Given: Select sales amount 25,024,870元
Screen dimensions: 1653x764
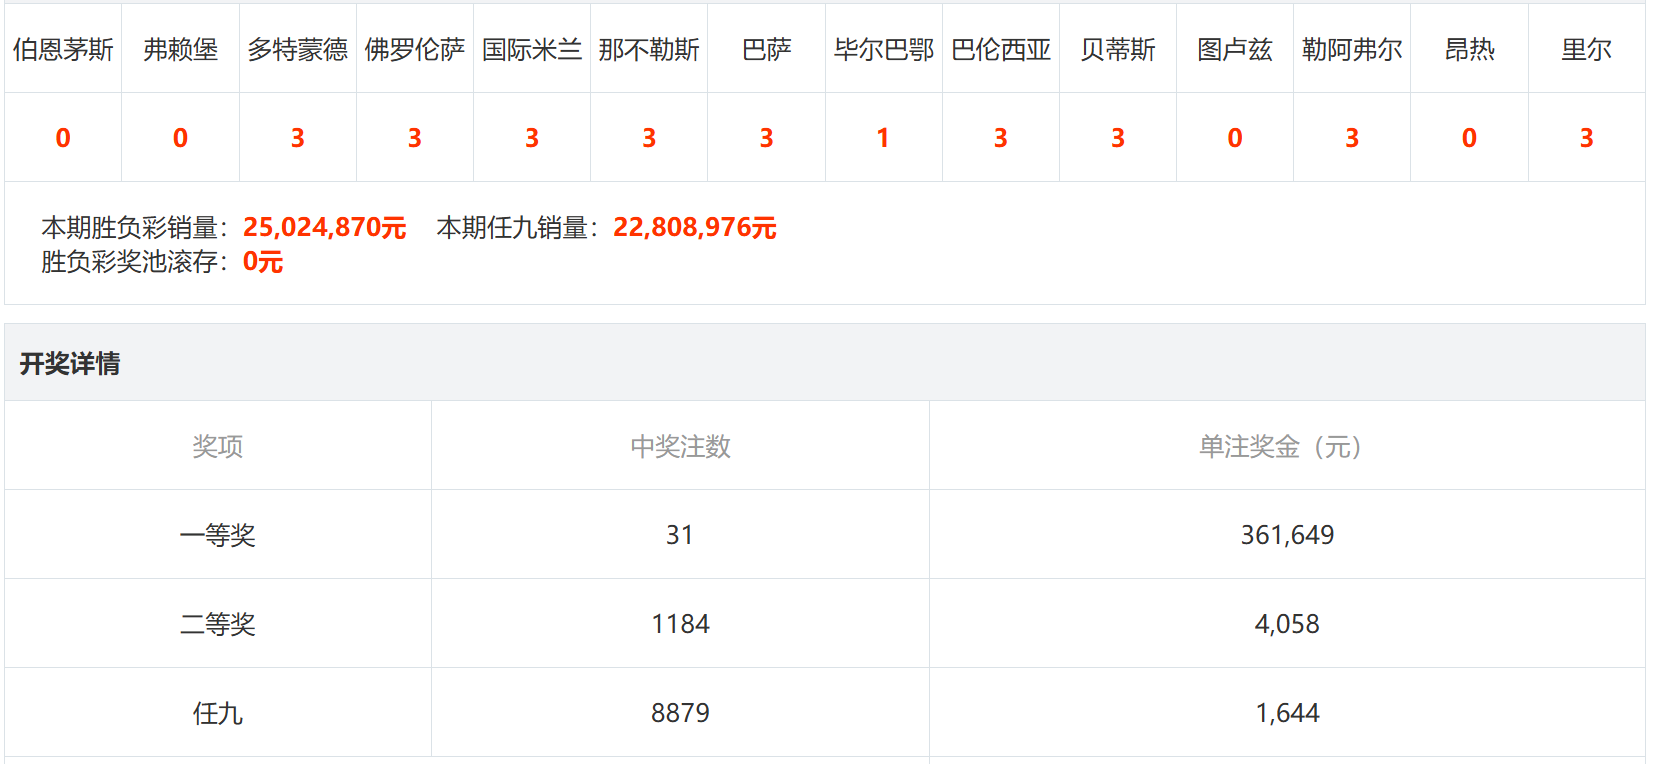Looking at the screenshot, I should click(325, 228).
